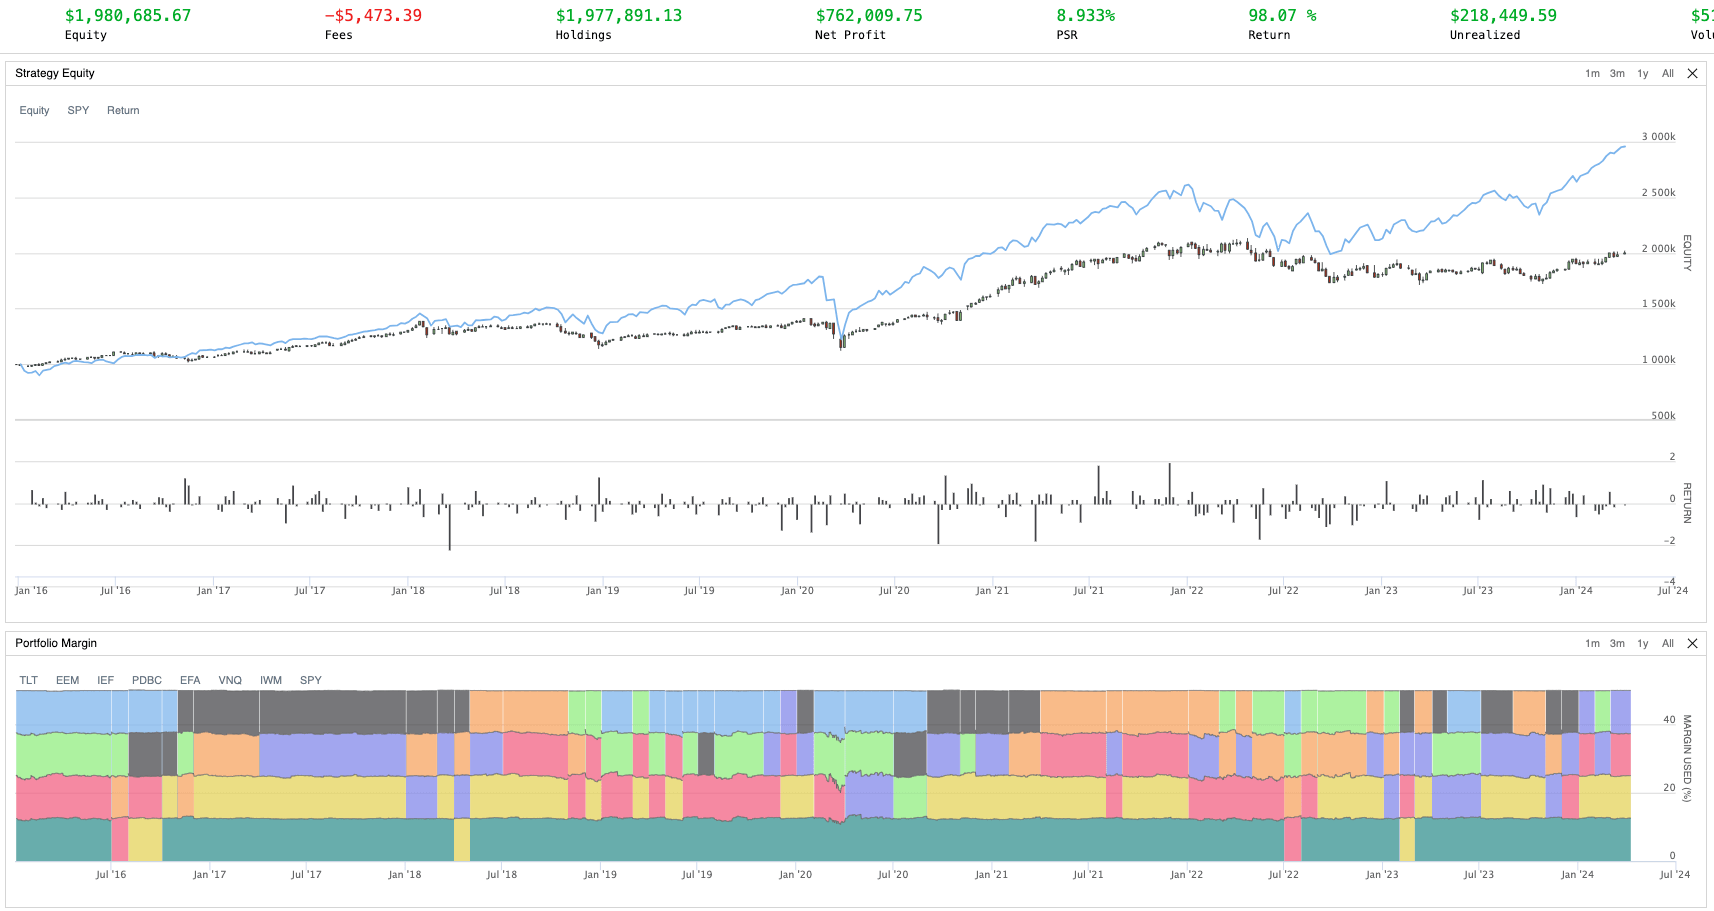Show All range on Strategy Equity chart
The width and height of the screenshot is (1714, 911).
pos(1667,73)
